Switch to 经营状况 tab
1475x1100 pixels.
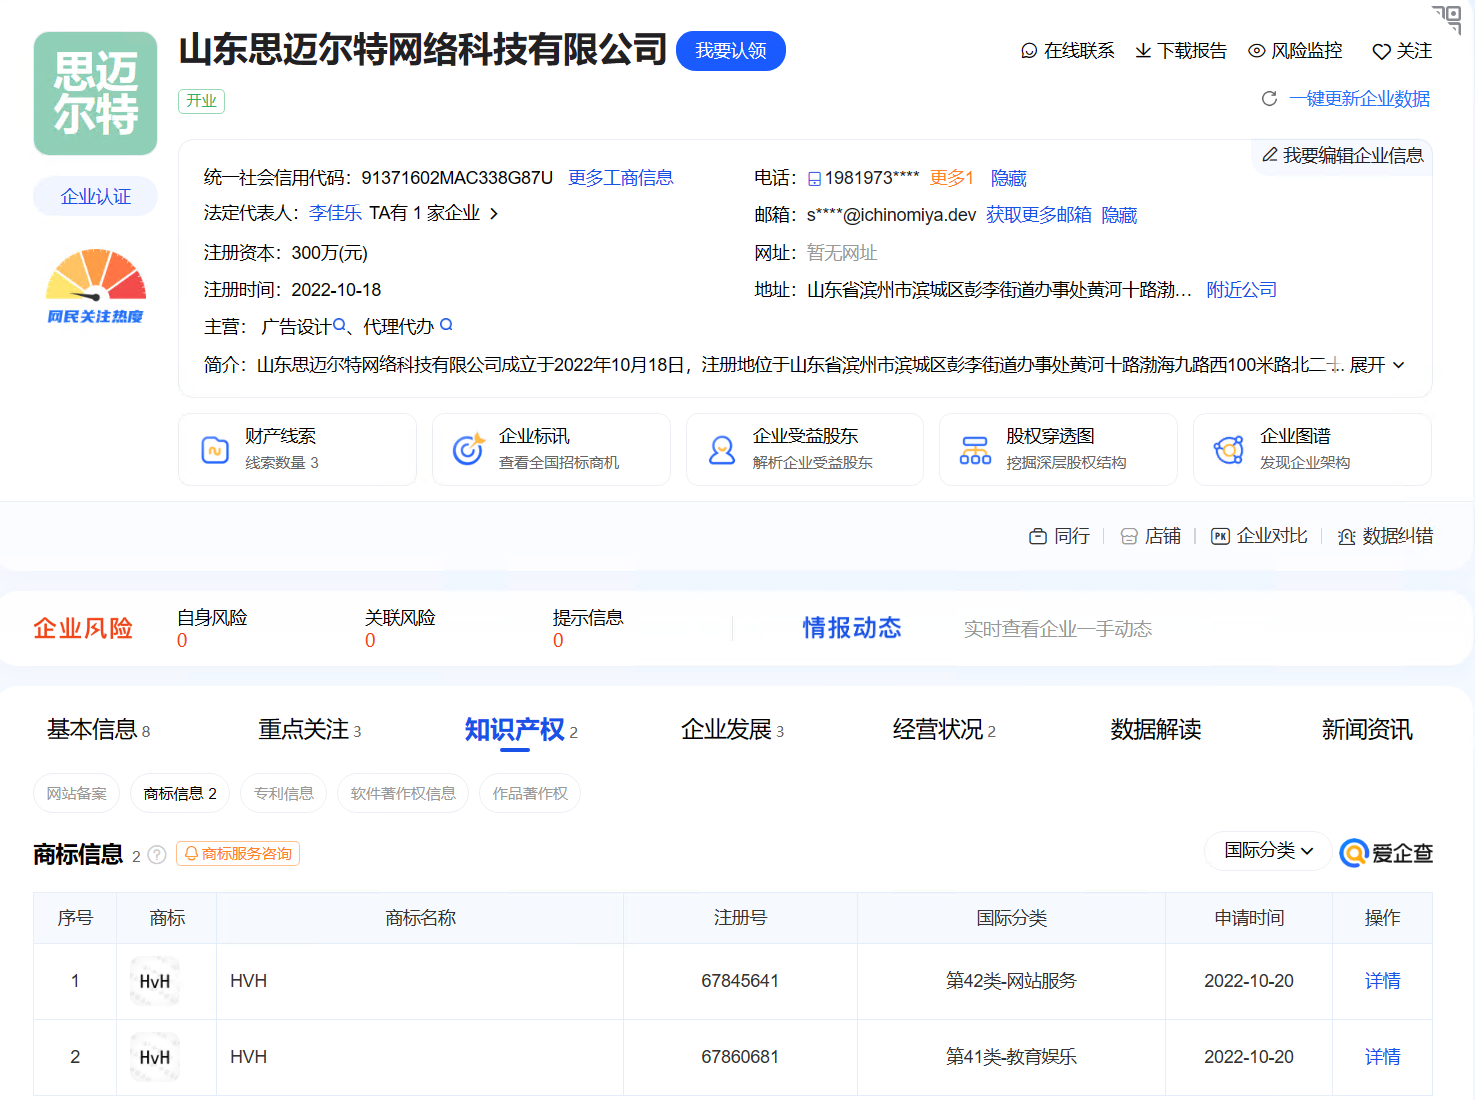click(x=944, y=730)
